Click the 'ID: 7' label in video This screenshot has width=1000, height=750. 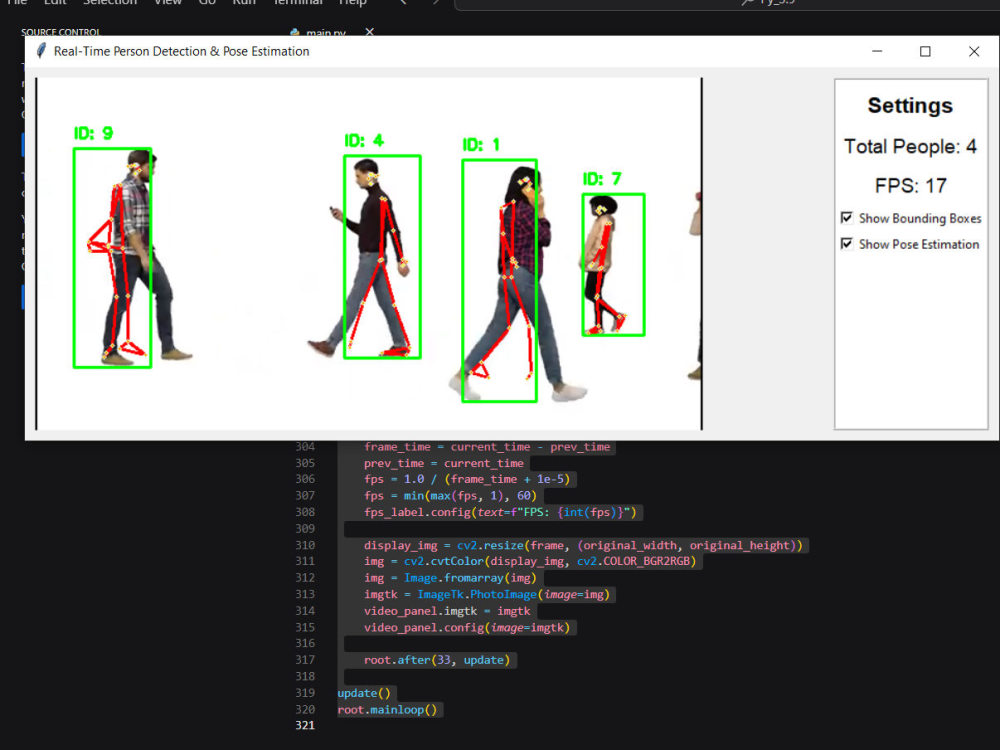click(x=602, y=179)
